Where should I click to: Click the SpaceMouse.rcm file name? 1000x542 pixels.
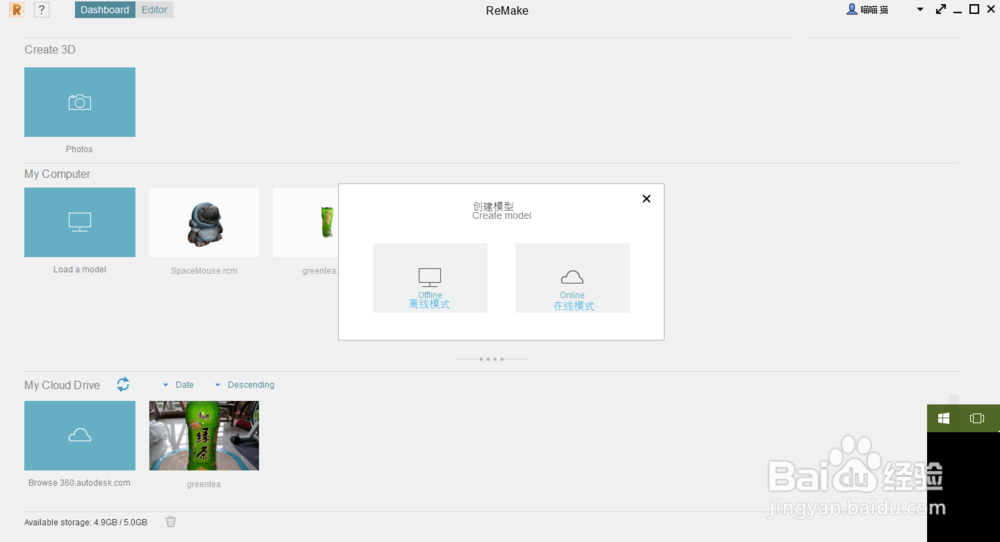pyautogui.click(x=204, y=271)
